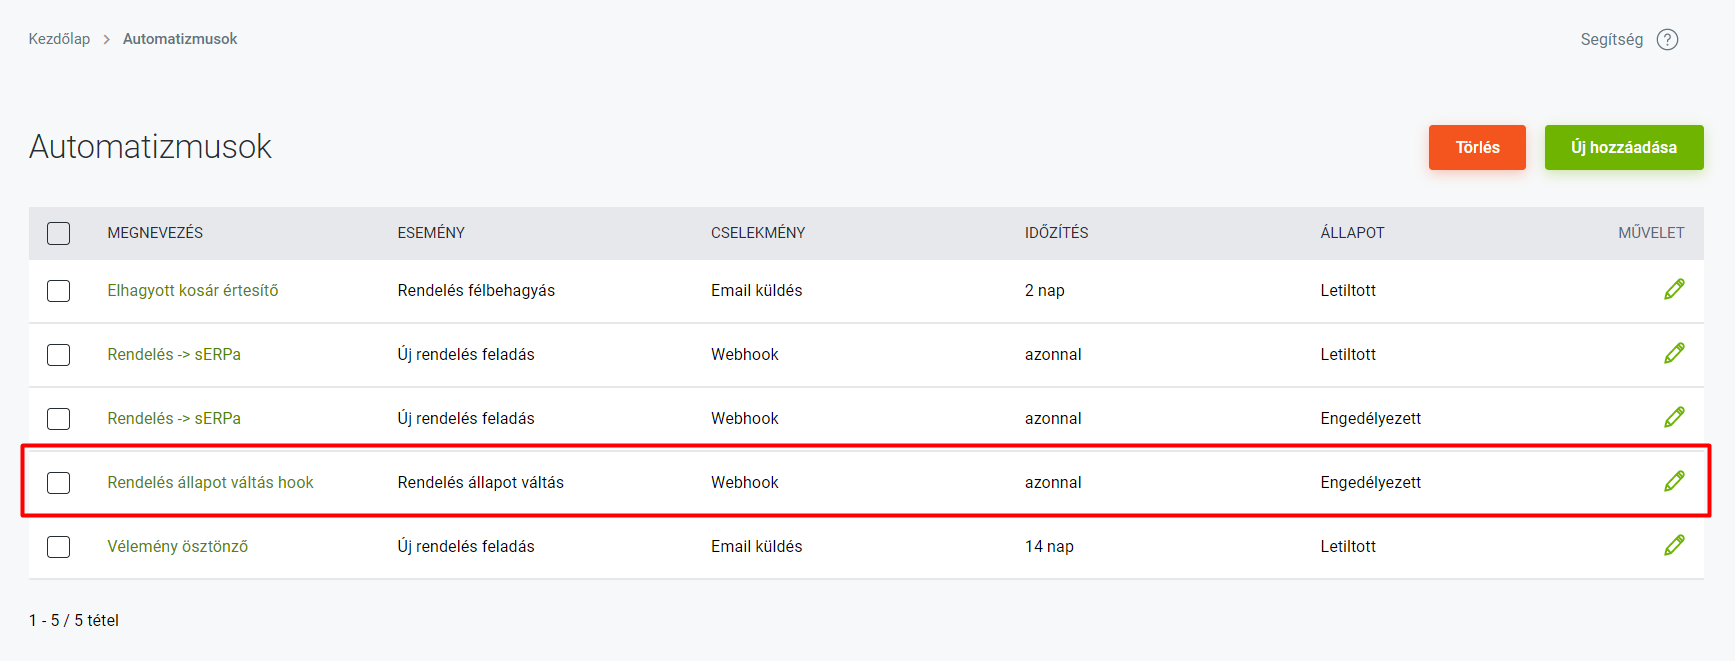
Task: Click the Segítség question mark icon
Action: [1667, 40]
